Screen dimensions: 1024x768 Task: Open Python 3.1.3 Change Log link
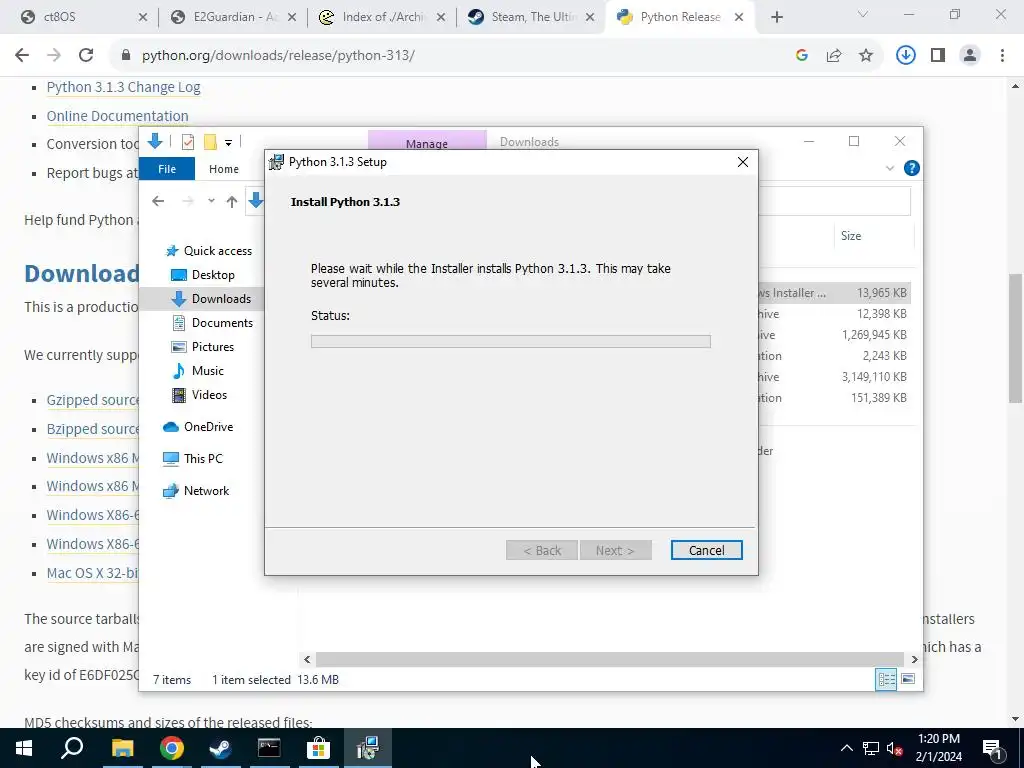tap(123, 88)
